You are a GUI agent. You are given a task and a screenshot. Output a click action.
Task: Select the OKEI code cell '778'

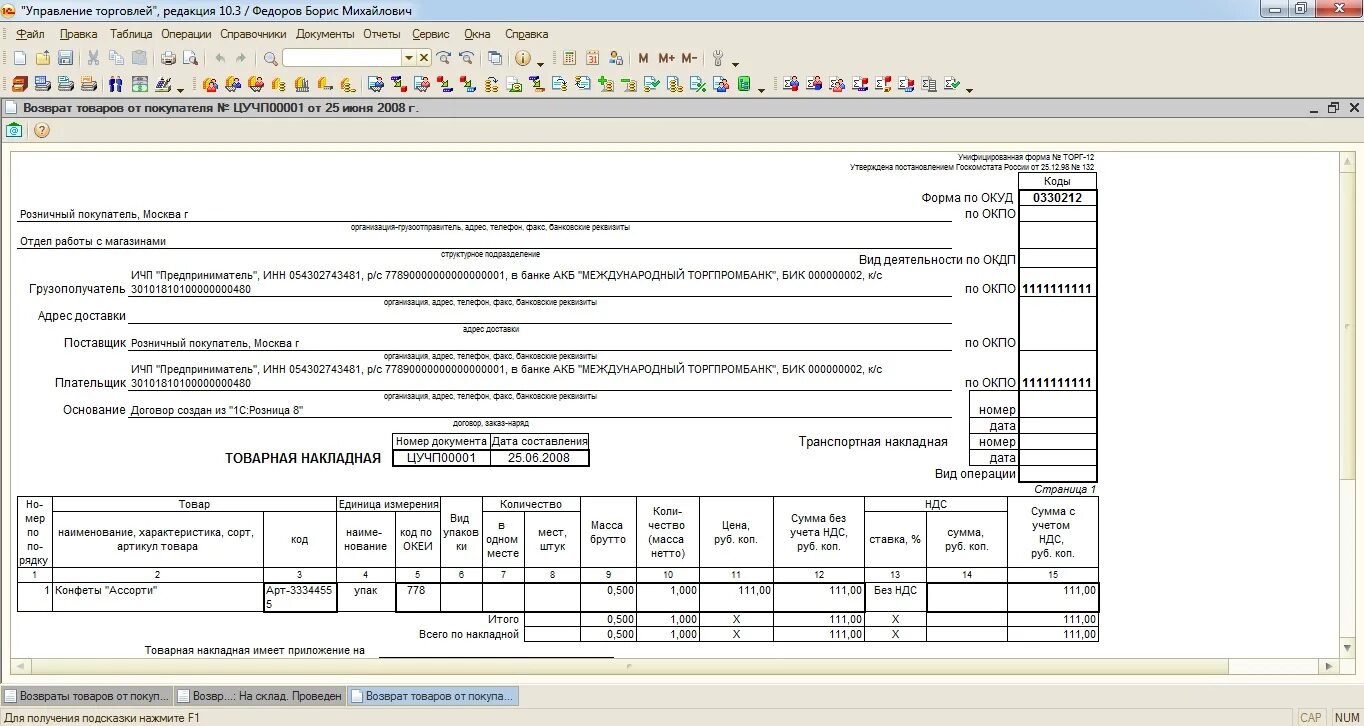pos(418,597)
